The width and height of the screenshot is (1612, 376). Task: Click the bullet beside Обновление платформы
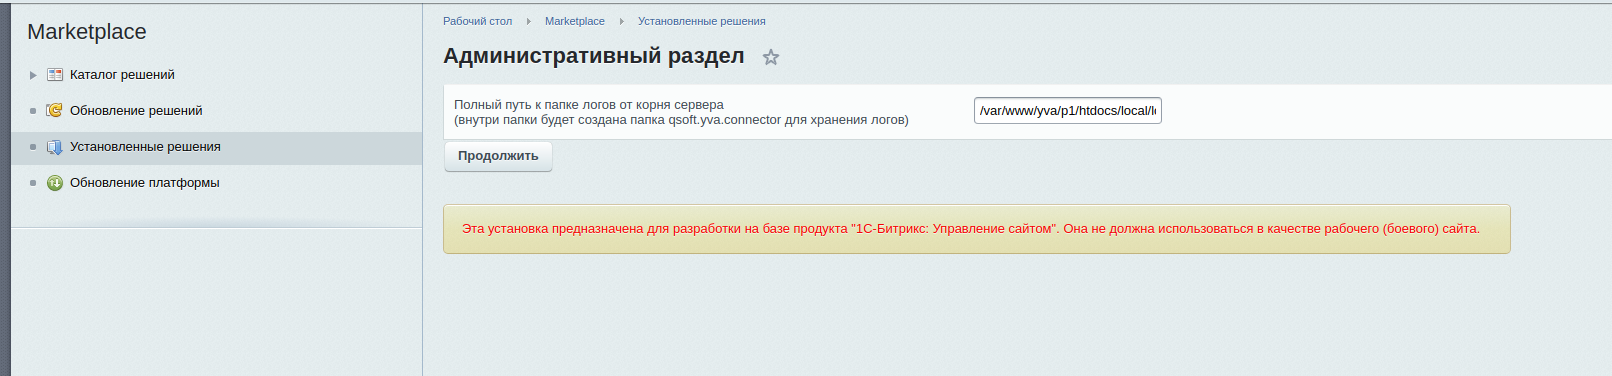tap(33, 183)
